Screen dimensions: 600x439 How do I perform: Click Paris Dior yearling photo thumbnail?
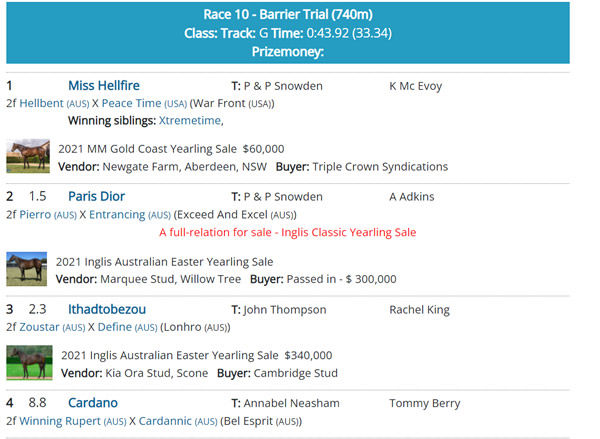tap(26, 269)
